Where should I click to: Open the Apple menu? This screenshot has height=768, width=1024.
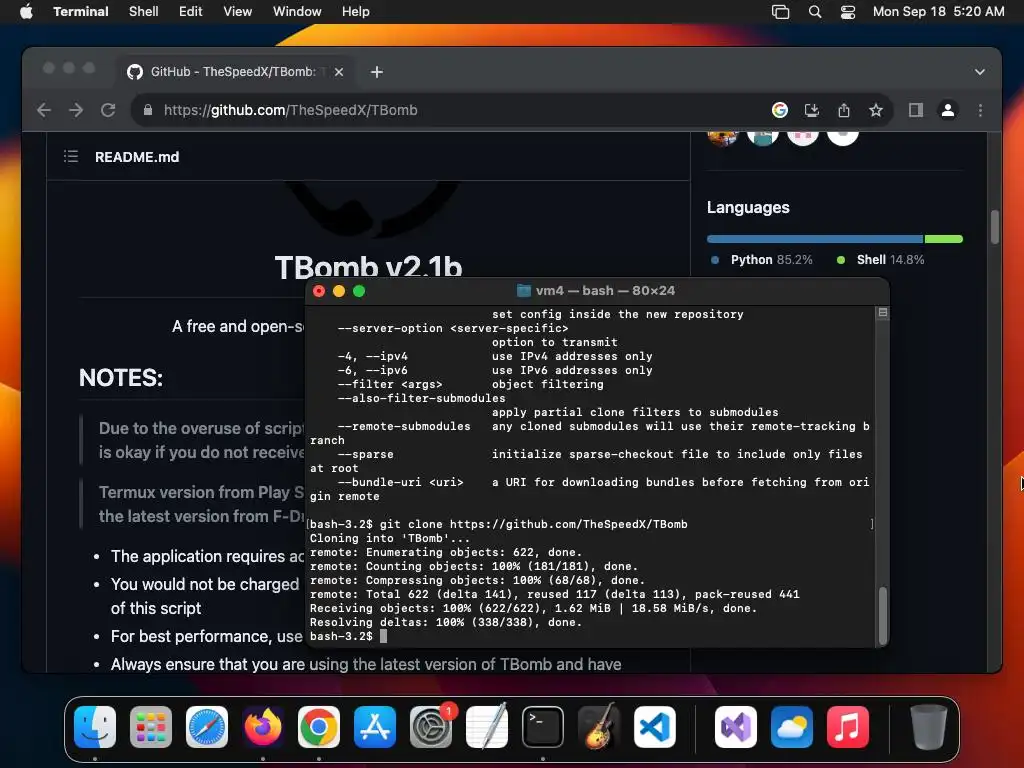[26, 12]
